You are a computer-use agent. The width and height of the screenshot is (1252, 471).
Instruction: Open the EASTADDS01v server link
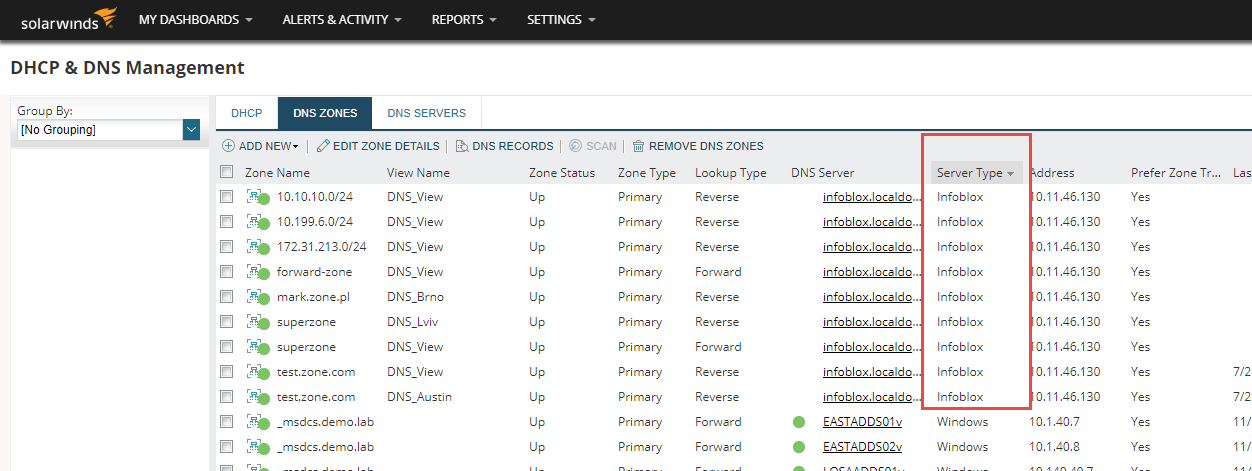[x=862, y=422]
